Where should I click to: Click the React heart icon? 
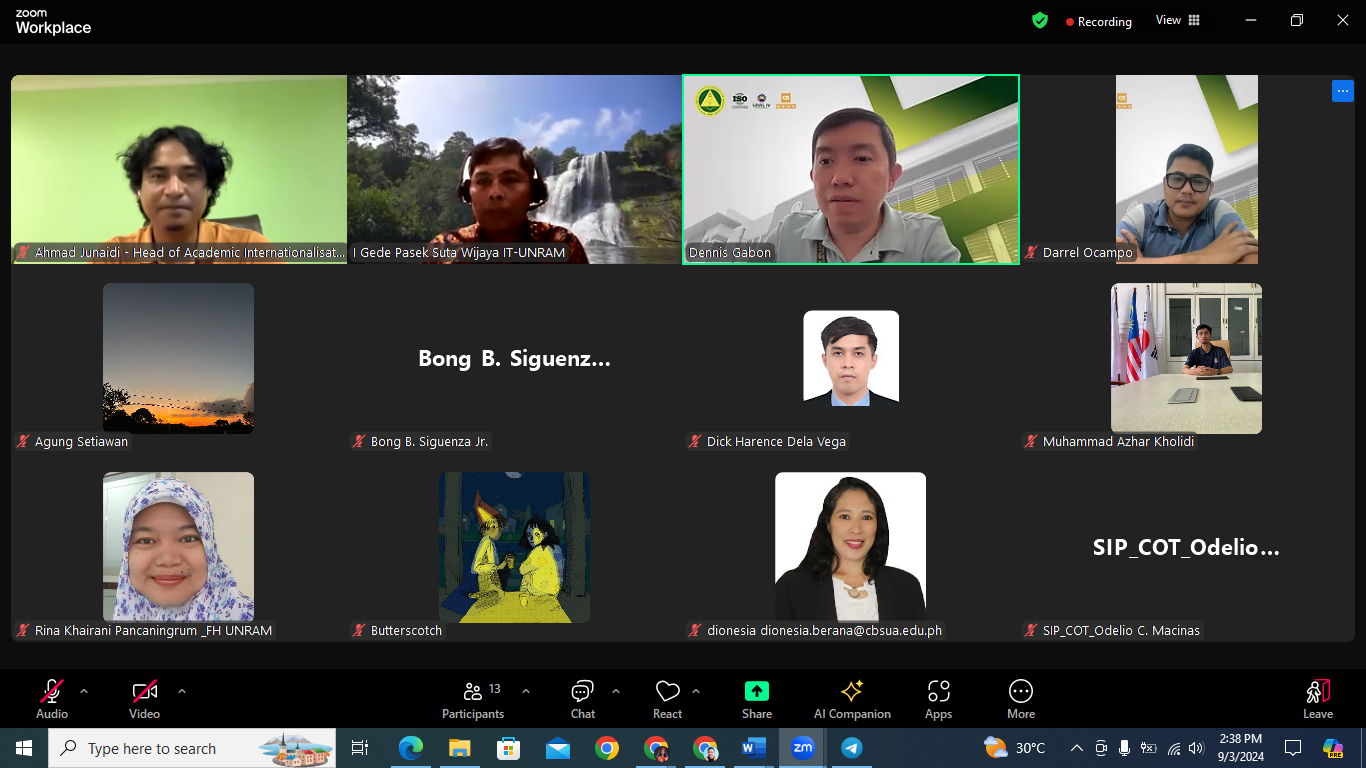[x=667, y=699]
